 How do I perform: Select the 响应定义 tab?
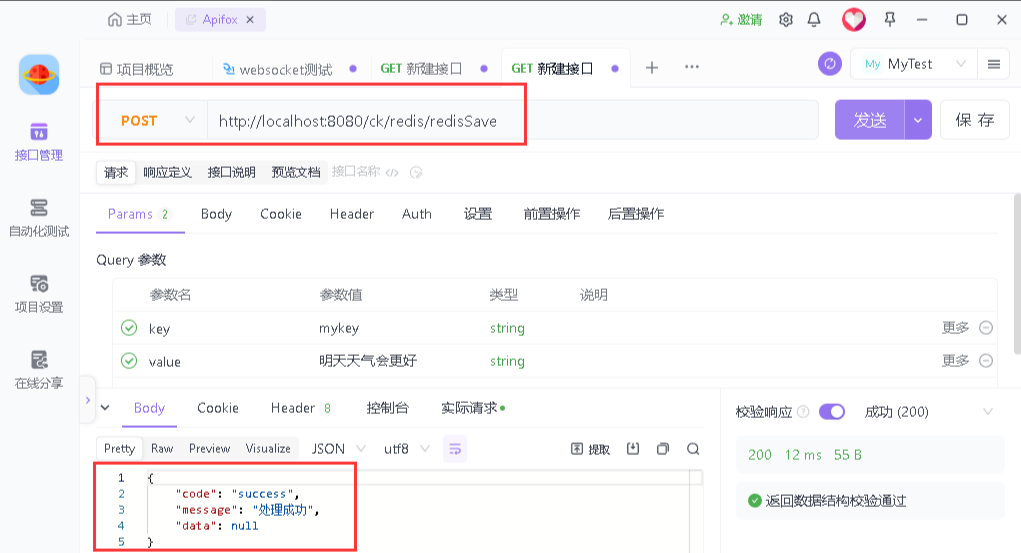[167, 173]
